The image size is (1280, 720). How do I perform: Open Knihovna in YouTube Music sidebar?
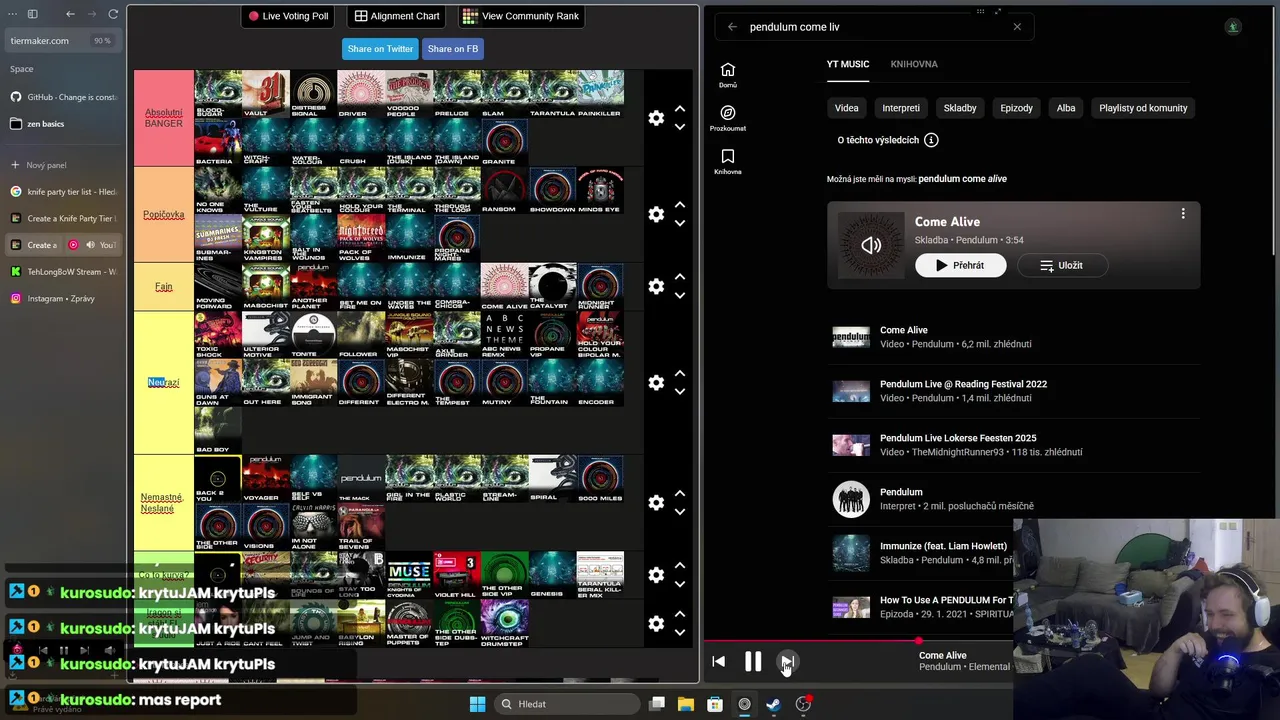point(728,162)
